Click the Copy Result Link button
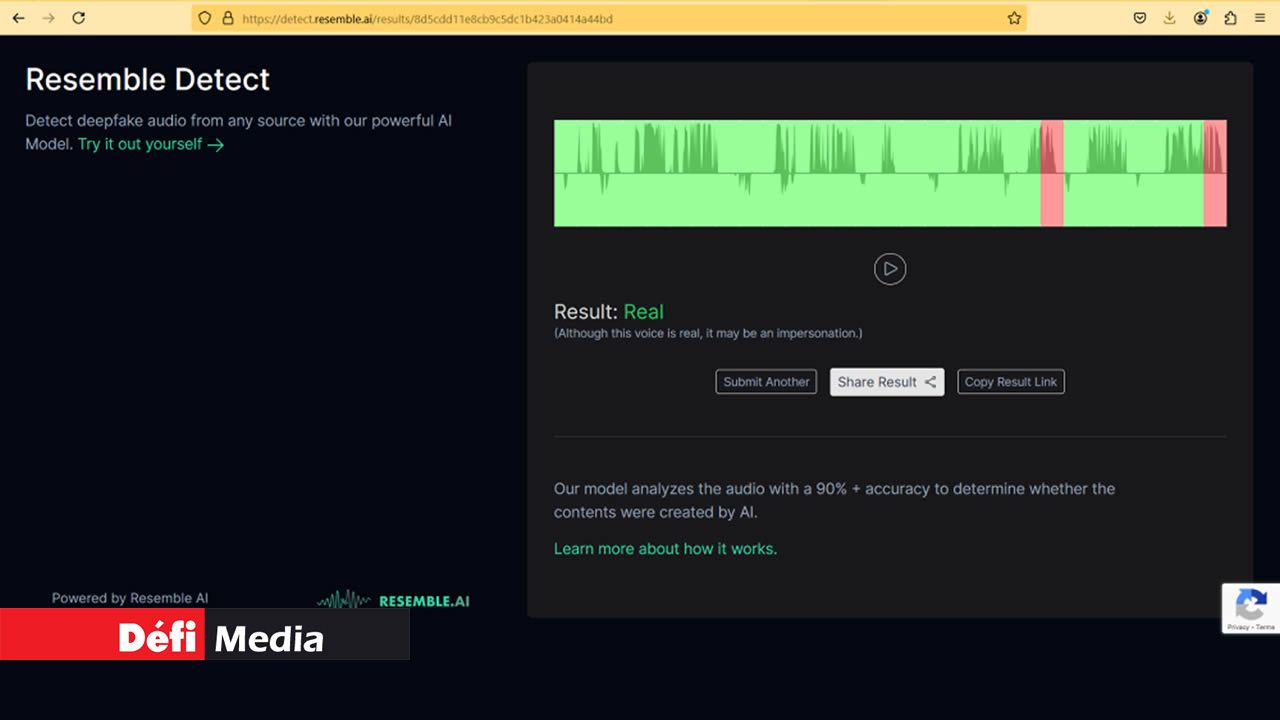1280x720 pixels. [x=1010, y=382]
